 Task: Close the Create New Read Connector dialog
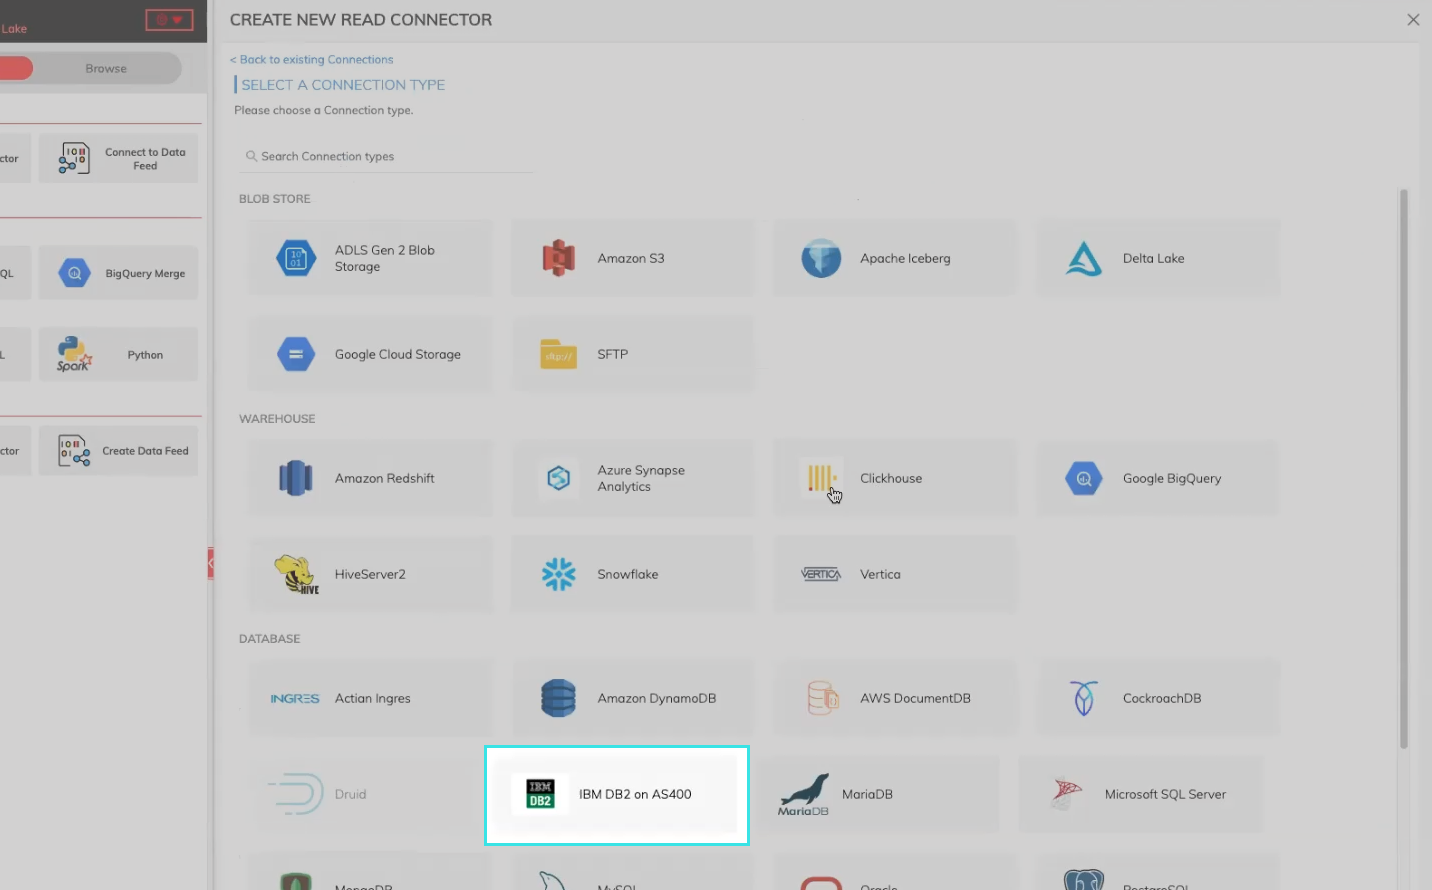pos(1413,20)
